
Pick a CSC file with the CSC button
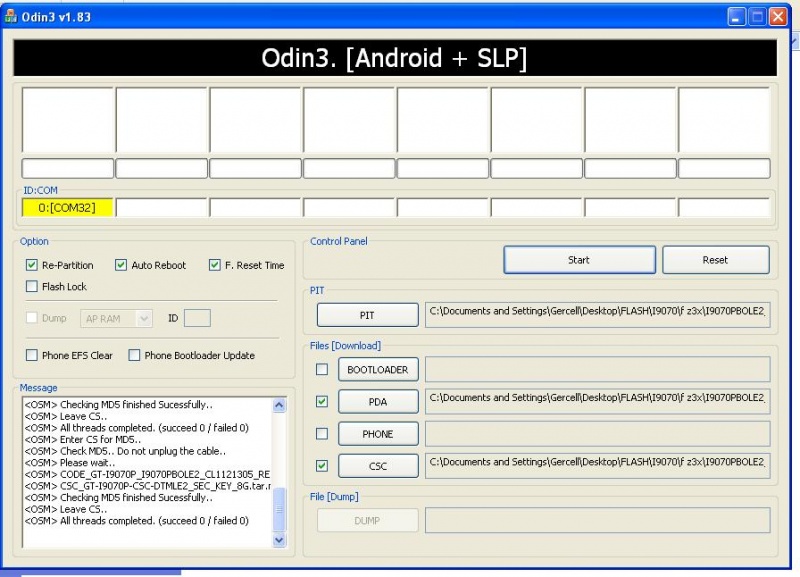pos(378,466)
